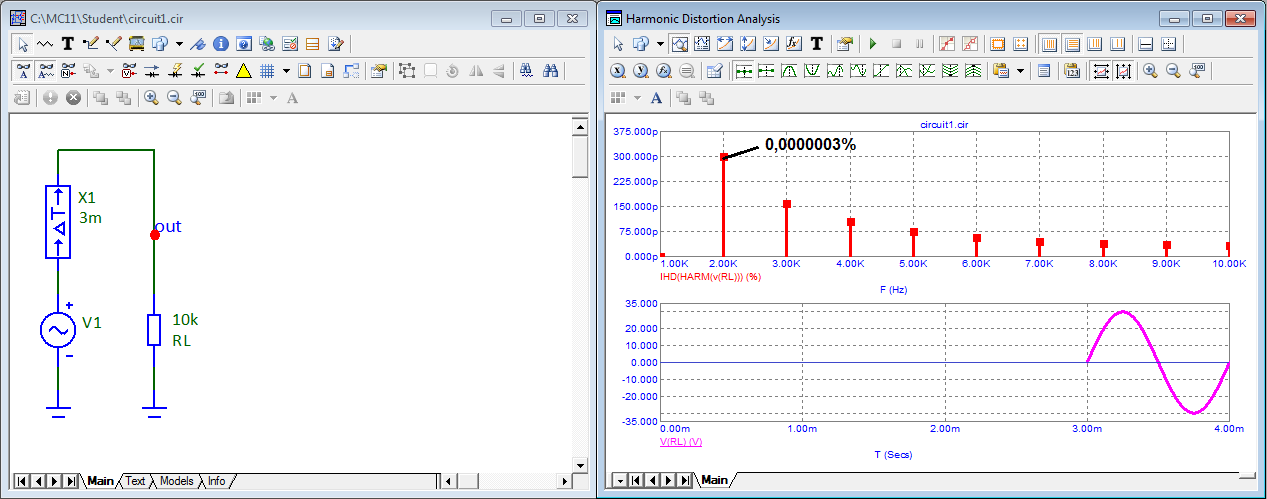Click the peak cursor icon in analysis toolbar
Viewport: 1267px width, 499px height.
789,71
